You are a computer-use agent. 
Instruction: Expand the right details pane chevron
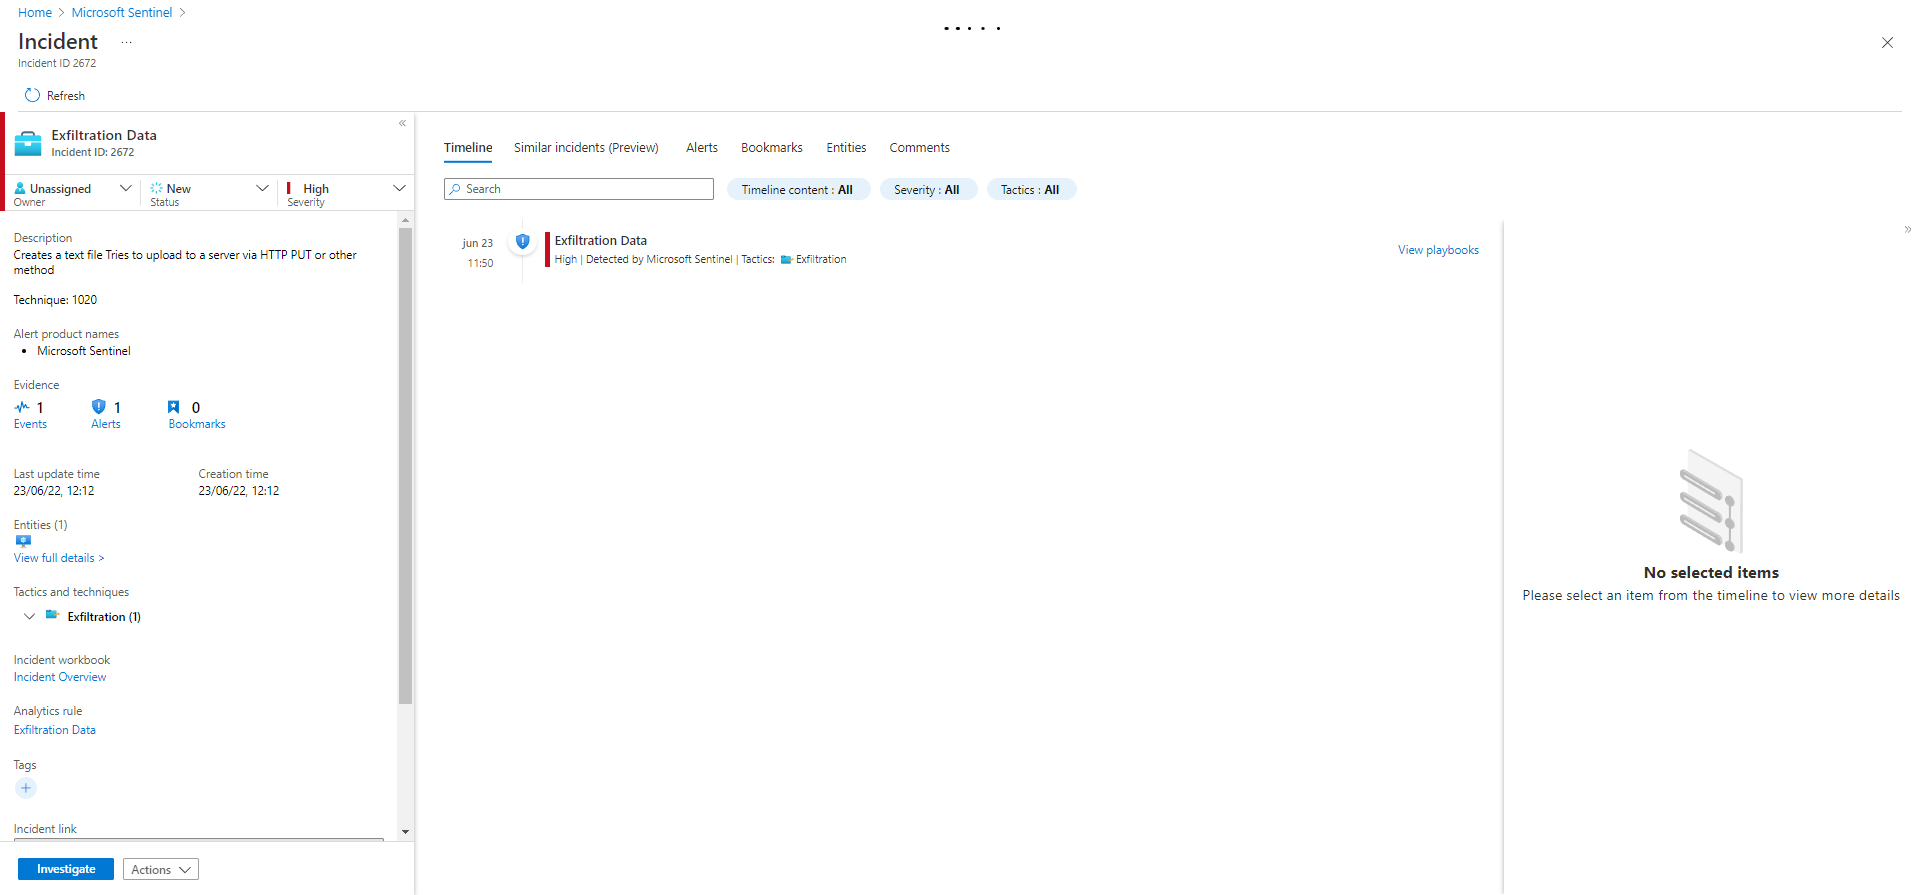(1907, 230)
